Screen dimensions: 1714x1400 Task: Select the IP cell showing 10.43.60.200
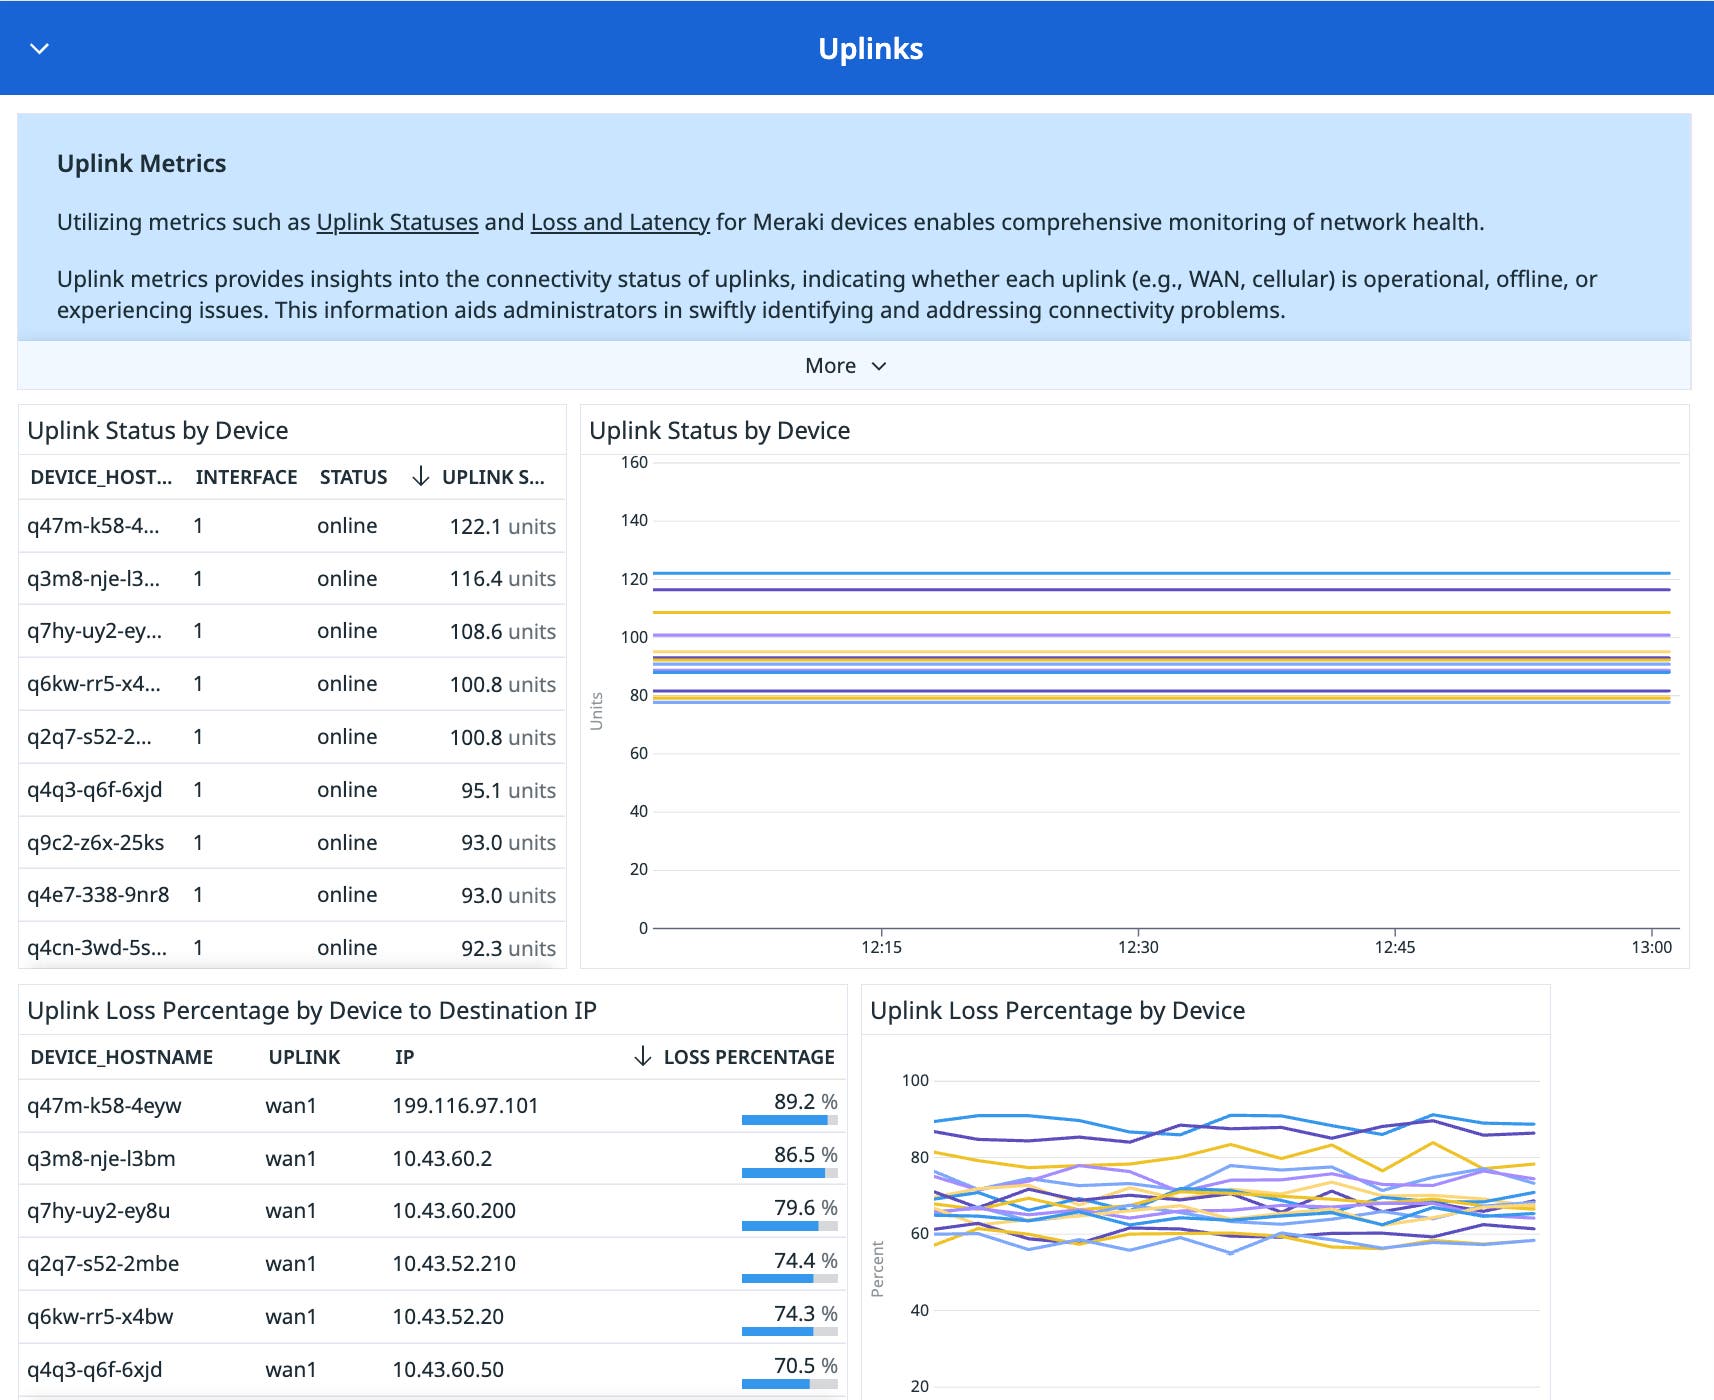pyautogui.click(x=455, y=1211)
